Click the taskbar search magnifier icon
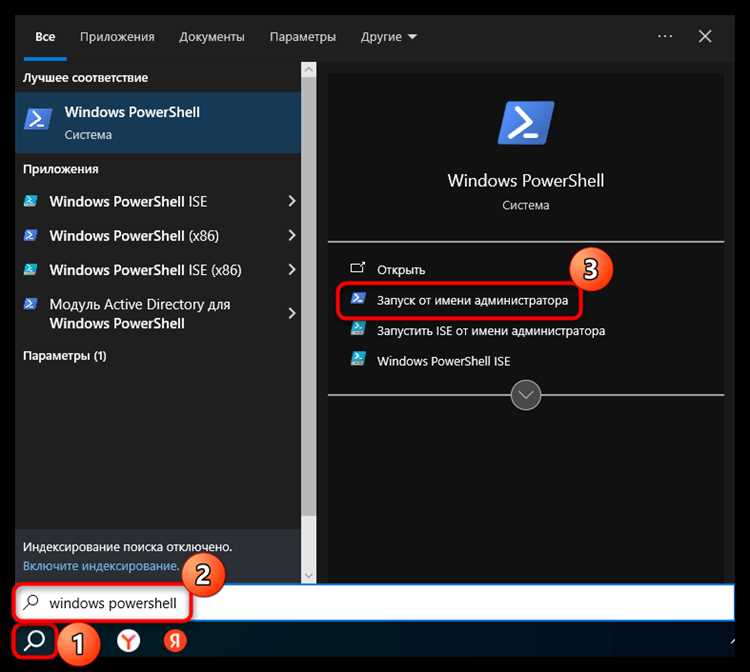 [x=34, y=640]
